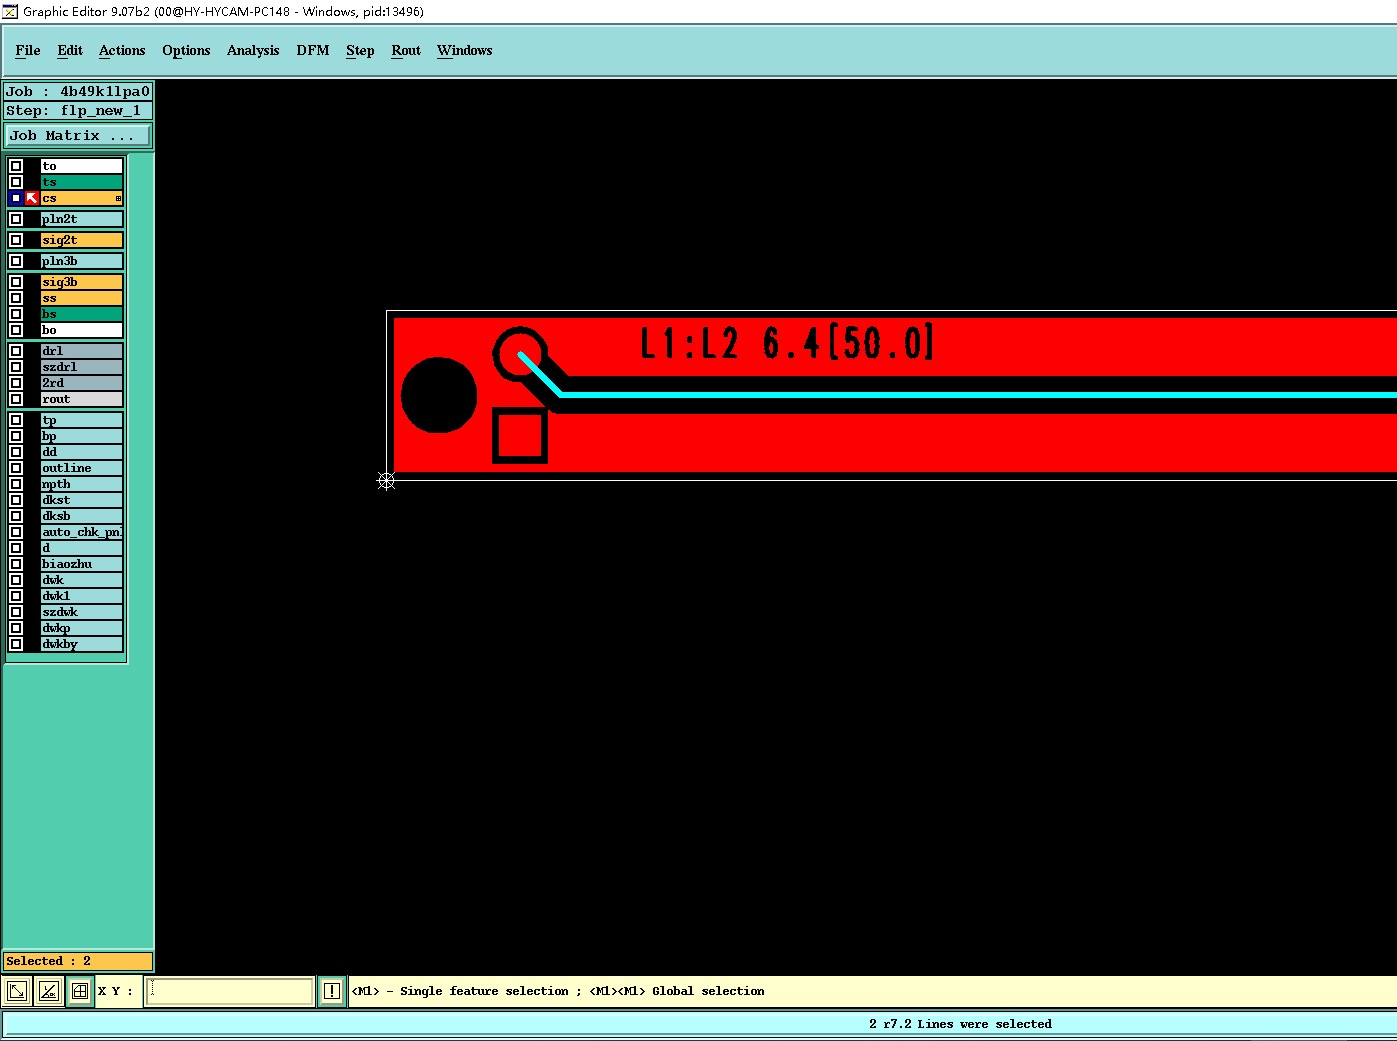Click the L1:L2 6.4[50.0] text in canvas
This screenshot has width=1397, height=1041.
click(787, 343)
